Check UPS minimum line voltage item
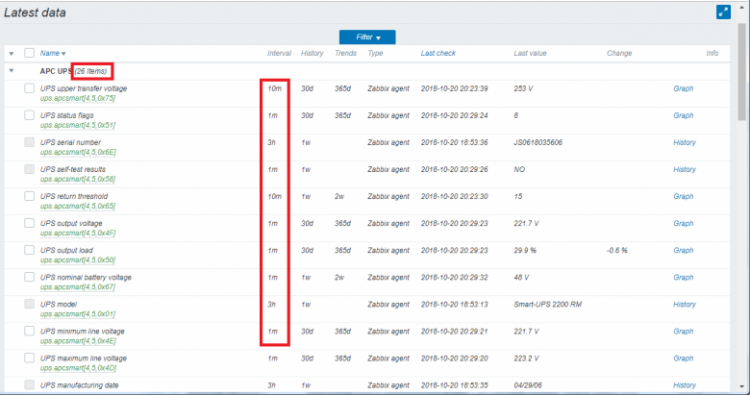Image resolution: width=750 pixels, height=395 pixels. click(x=29, y=331)
